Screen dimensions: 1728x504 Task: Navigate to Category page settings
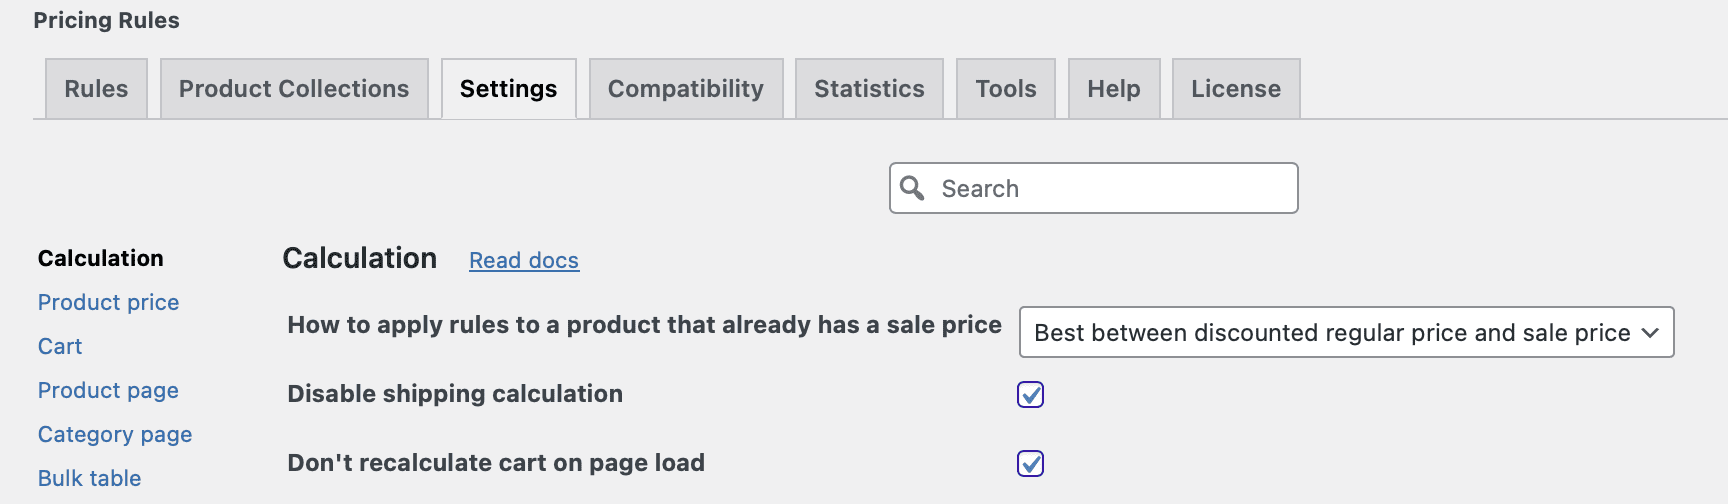115,434
